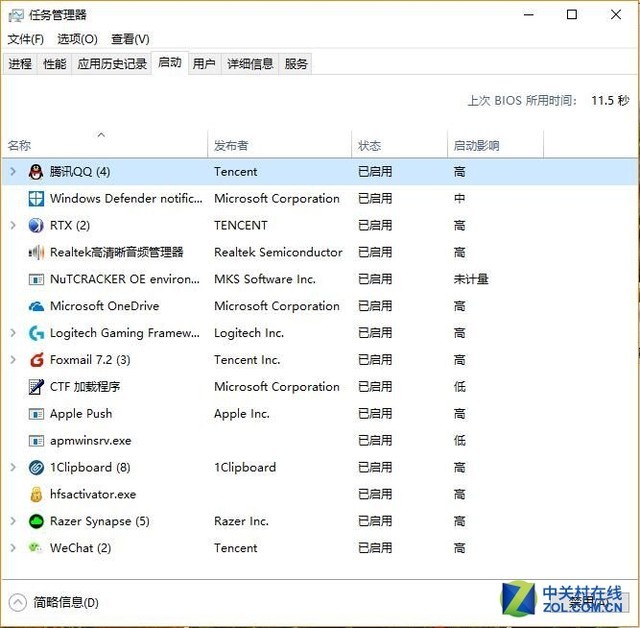Expand the Logitech Gaming Framework group
Screen dimensions: 640x628
coord(13,333)
